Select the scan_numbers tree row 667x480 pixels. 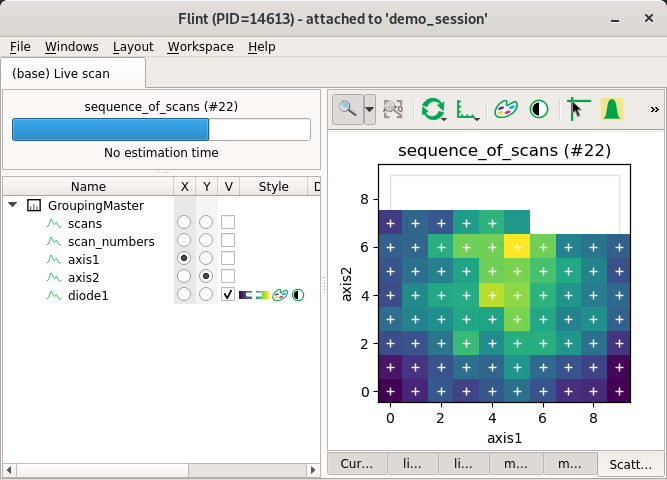click(162, 241)
